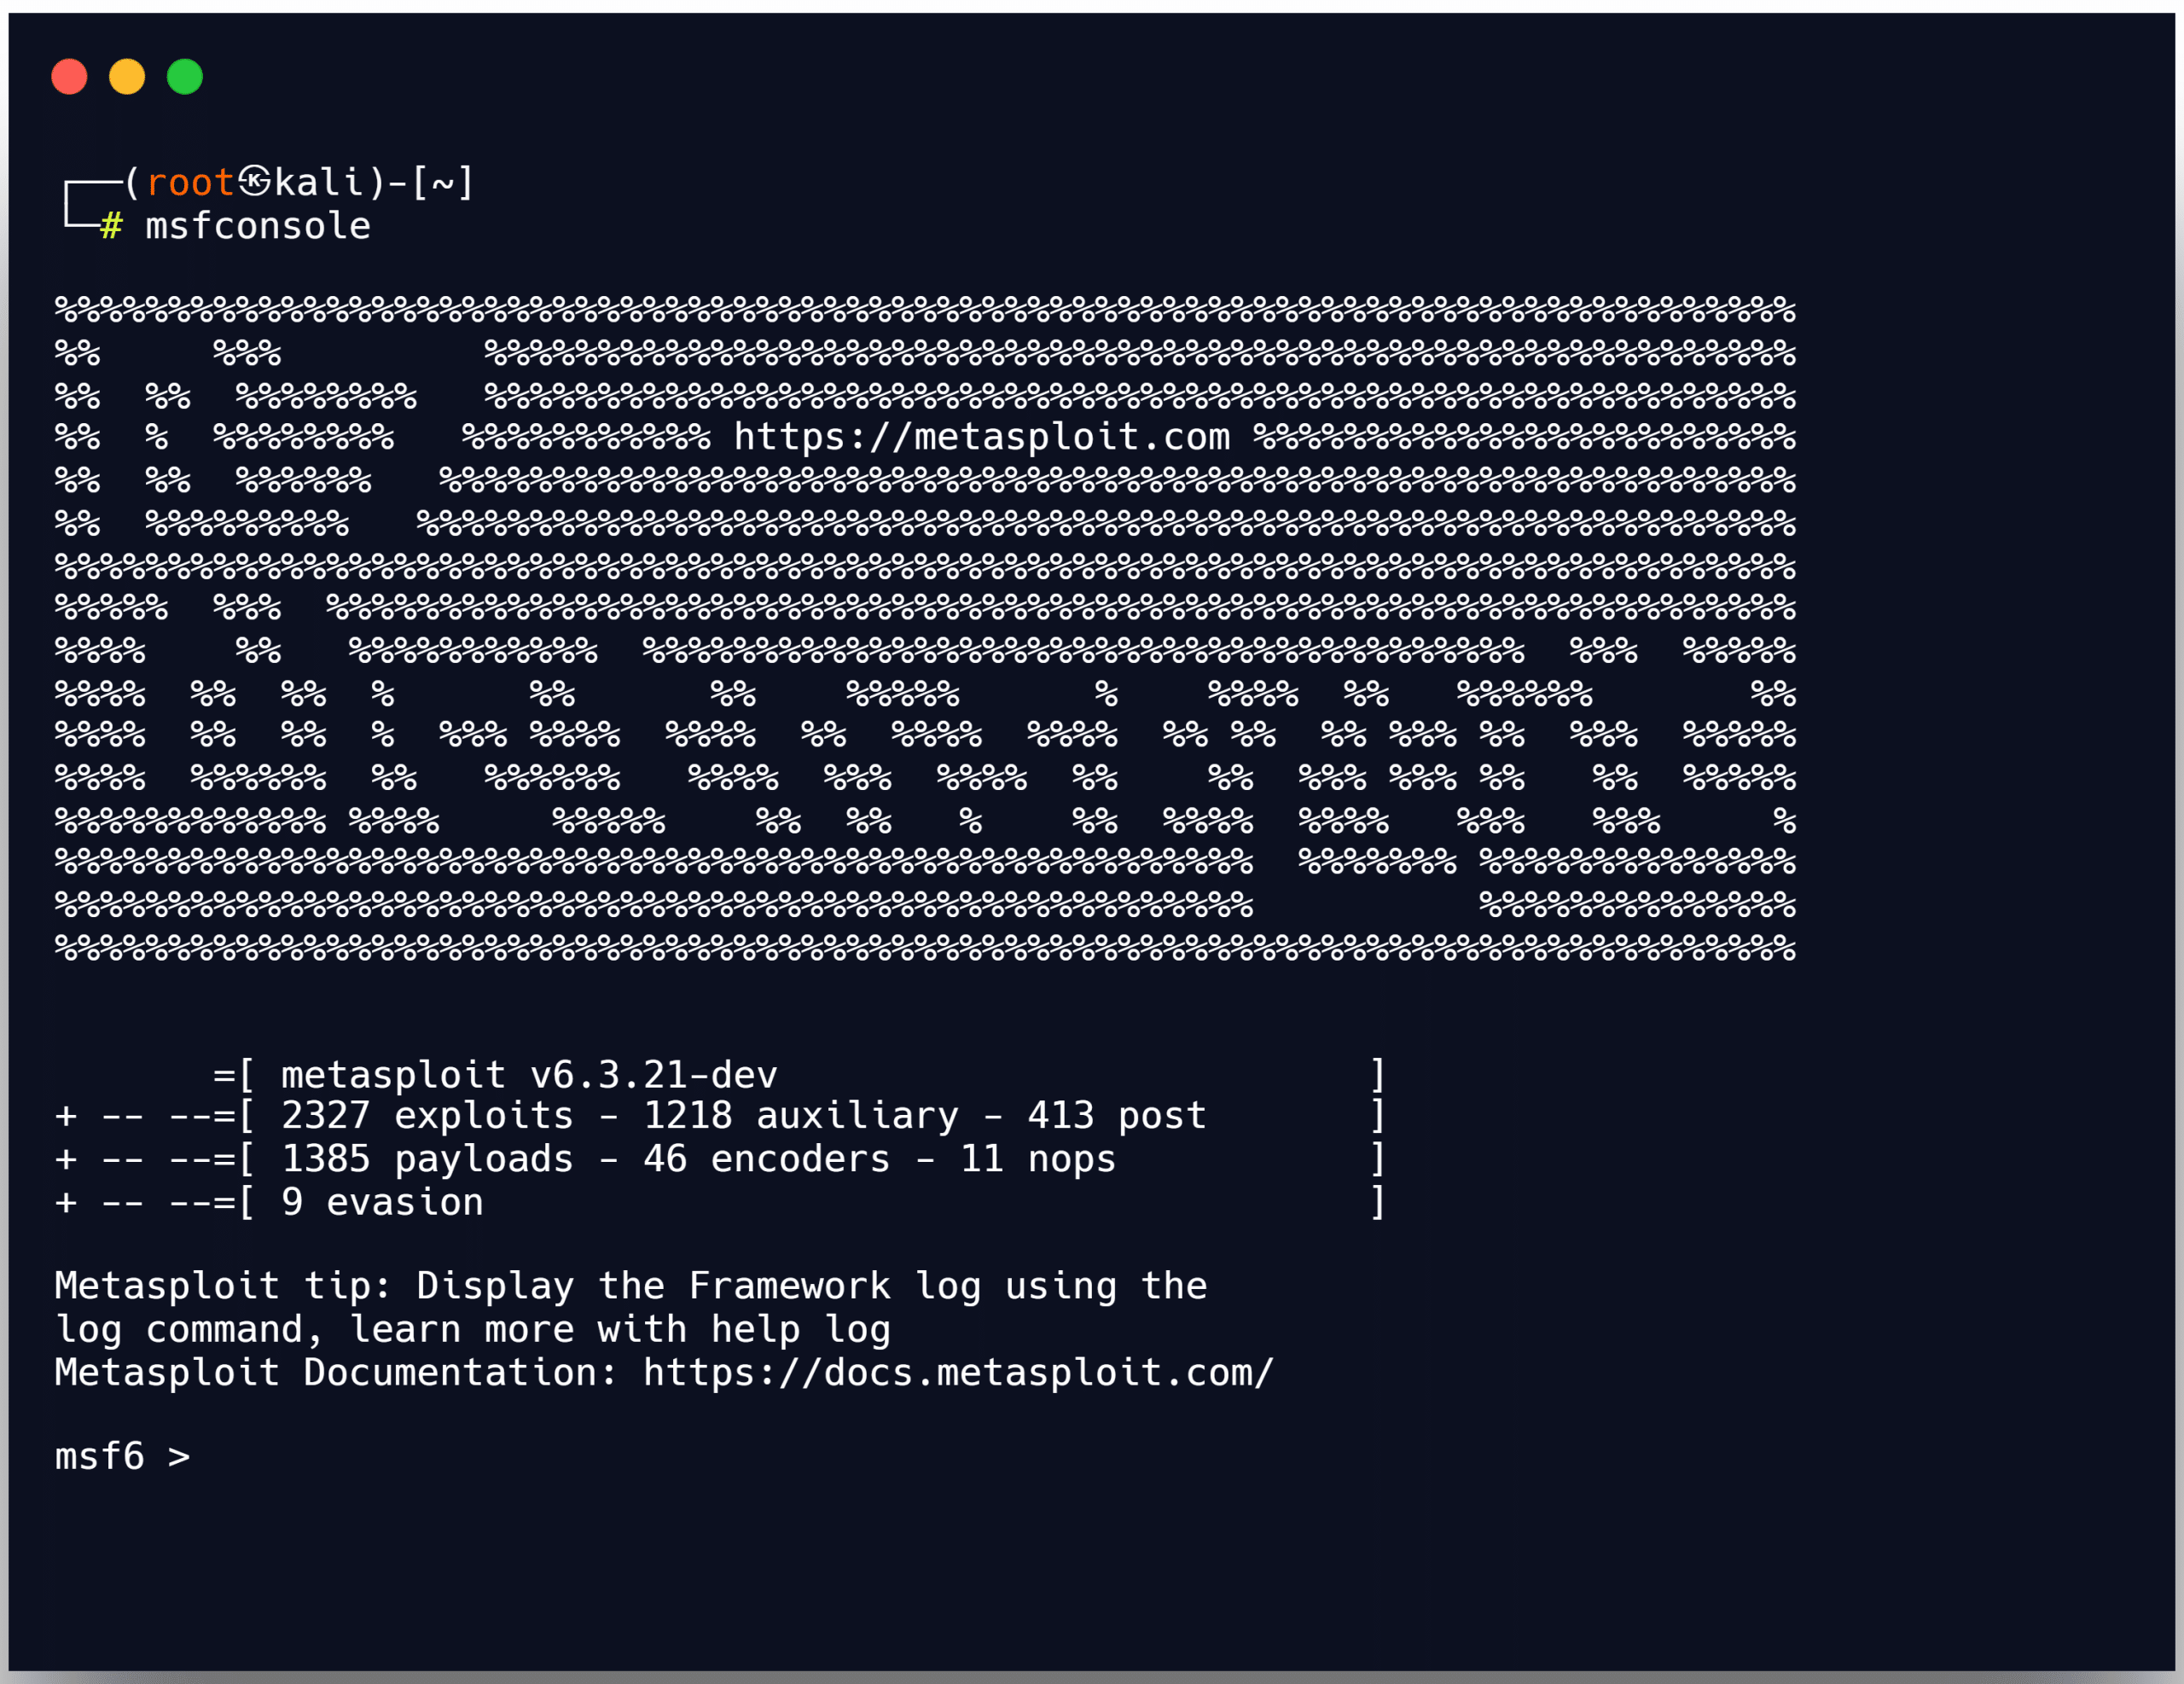2184x1684 pixels.
Task: Select the msfconsole terminal window
Action: 1091,842
